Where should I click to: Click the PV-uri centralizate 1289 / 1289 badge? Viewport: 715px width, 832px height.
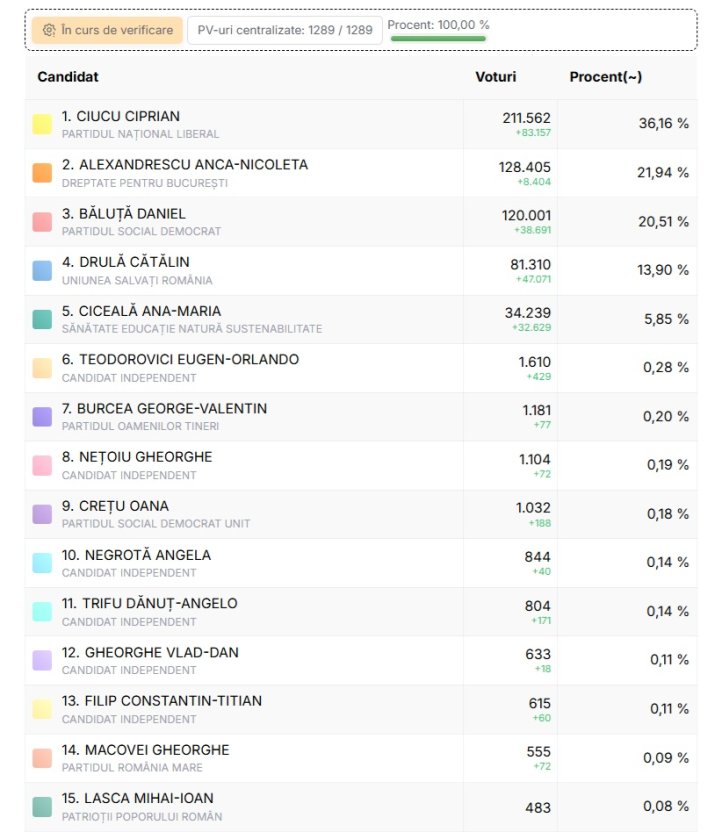(284, 30)
